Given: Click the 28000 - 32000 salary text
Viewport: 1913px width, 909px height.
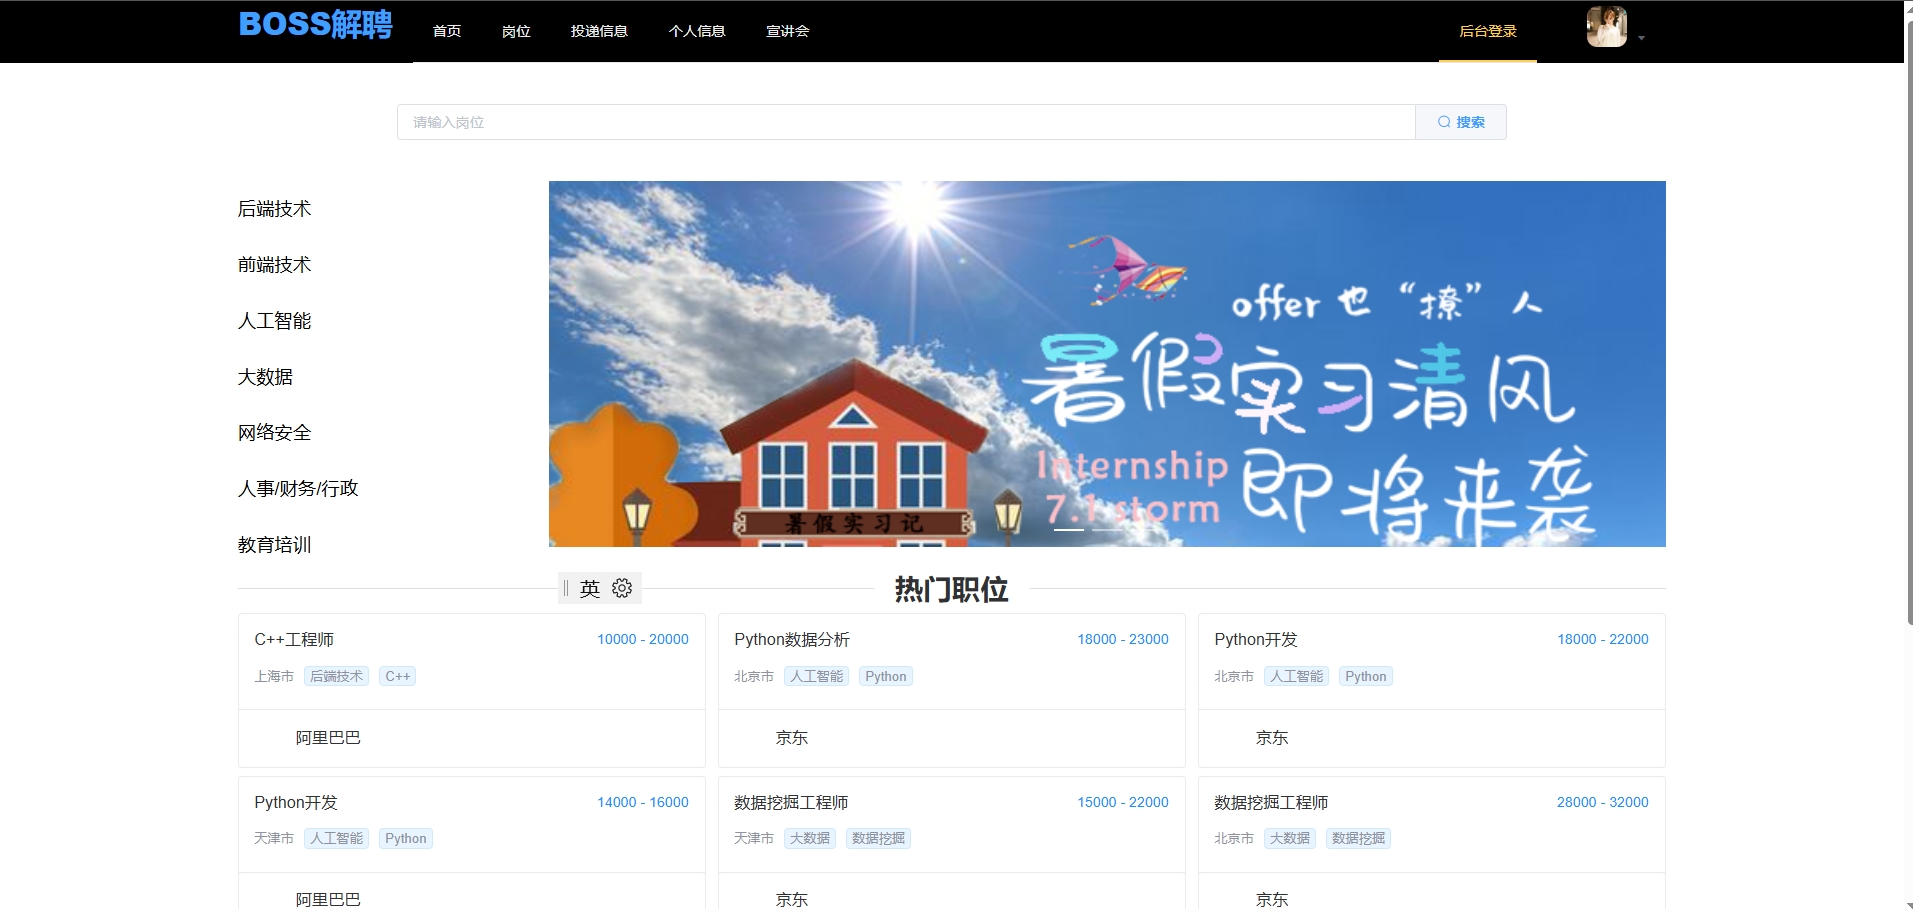Looking at the screenshot, I should coord(1603,802).
